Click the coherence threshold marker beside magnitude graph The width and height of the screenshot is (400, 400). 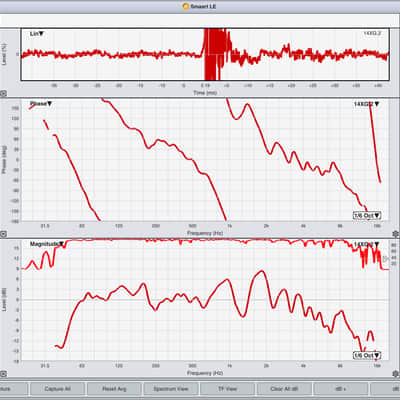pyautogui.click(x=386, y=258)
